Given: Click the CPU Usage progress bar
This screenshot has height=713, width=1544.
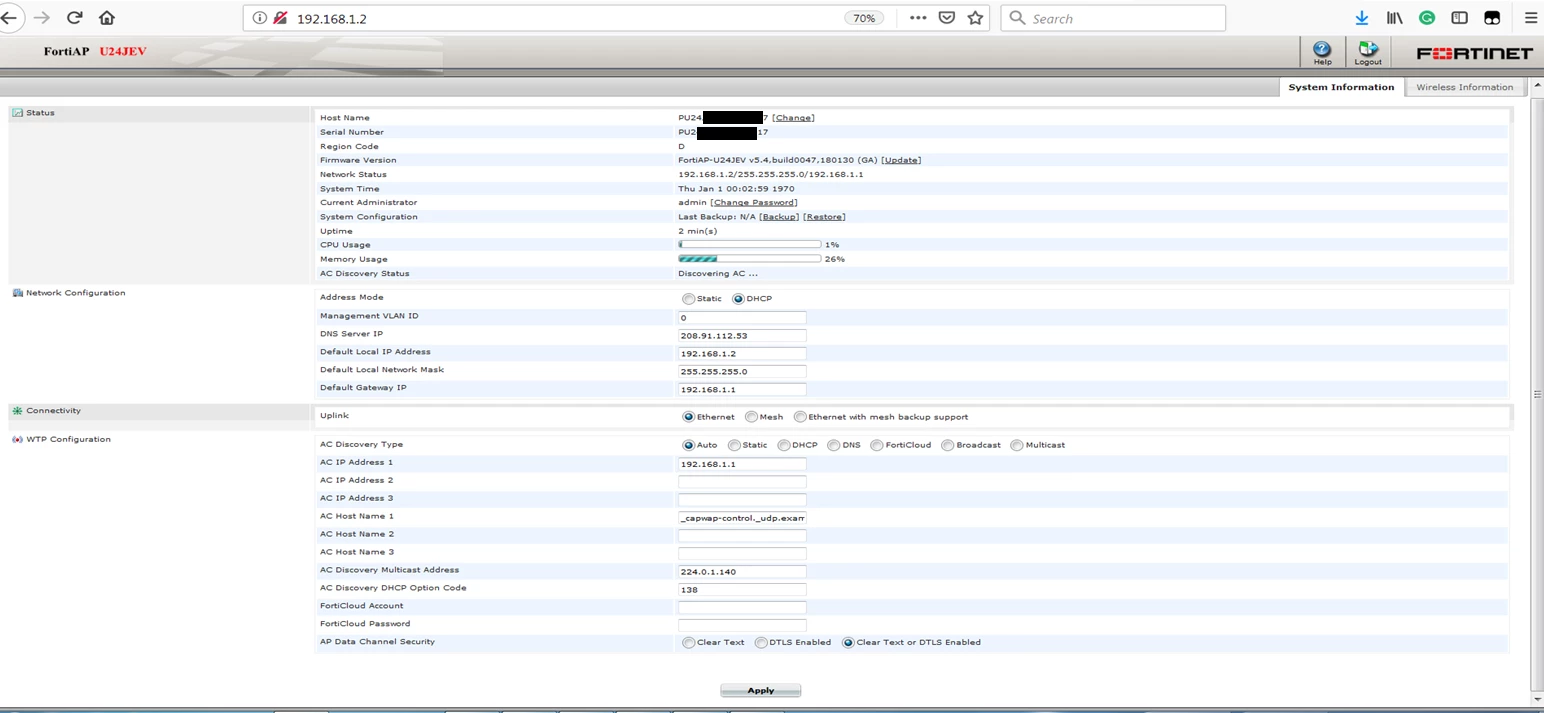Looking at the screenshot, I should (x=749, y=244).
